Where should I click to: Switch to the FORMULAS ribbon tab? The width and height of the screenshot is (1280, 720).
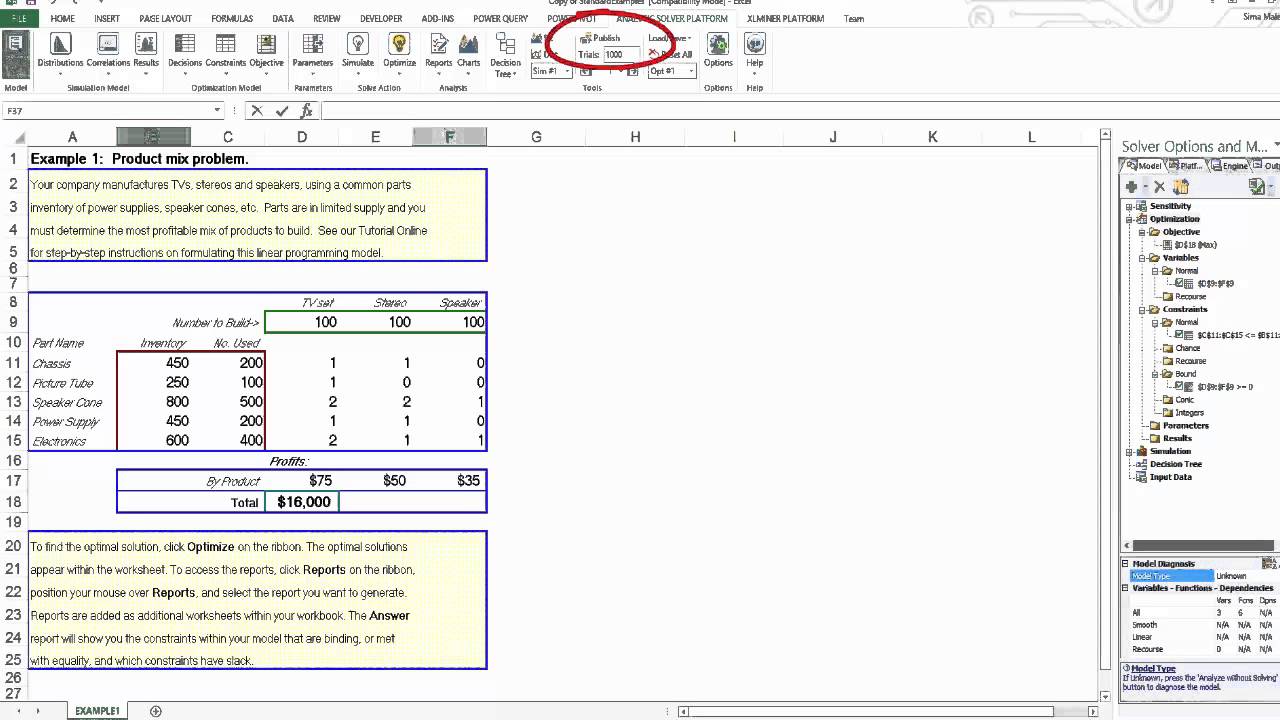click(232, 18)
